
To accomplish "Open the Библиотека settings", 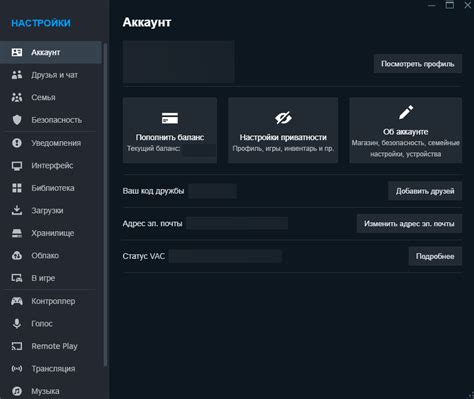I will point(51,188).
